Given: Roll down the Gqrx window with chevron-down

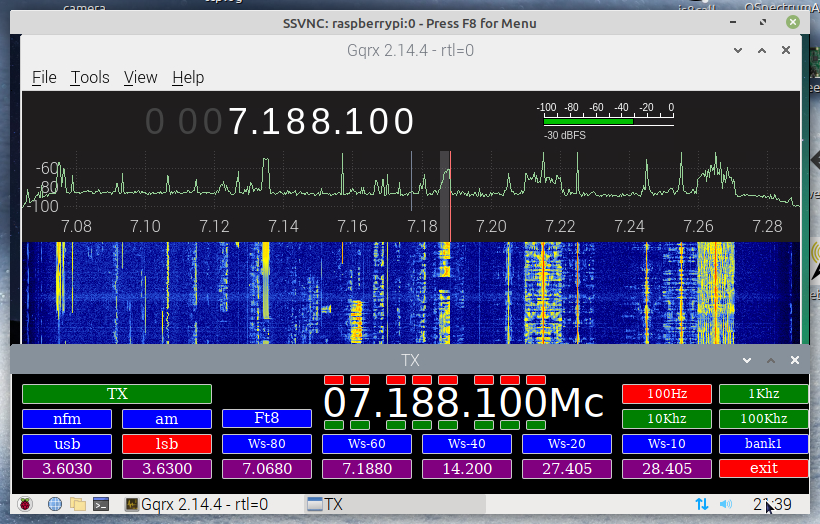Looking at the screenshot, I should [x=738, y=50].
